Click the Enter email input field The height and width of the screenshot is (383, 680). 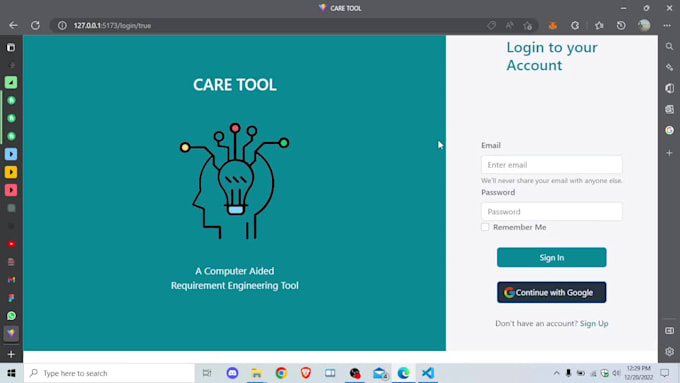[551, 165]
